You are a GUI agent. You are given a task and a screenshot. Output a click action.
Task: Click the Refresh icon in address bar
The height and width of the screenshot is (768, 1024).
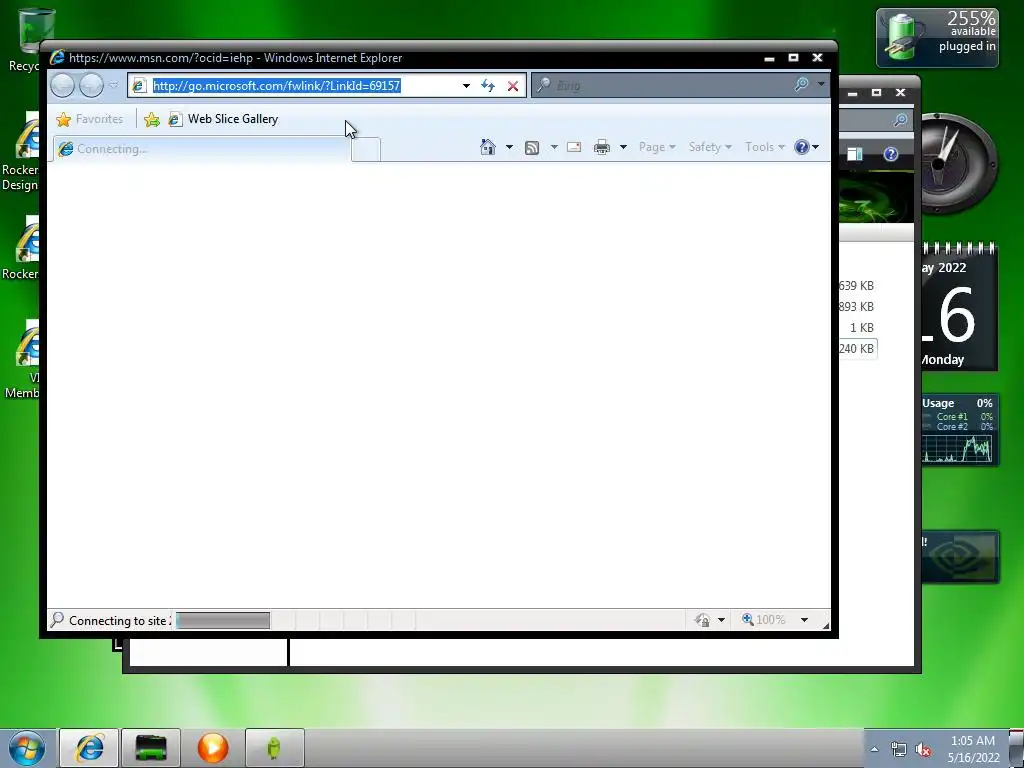click(x=488, y=86)
